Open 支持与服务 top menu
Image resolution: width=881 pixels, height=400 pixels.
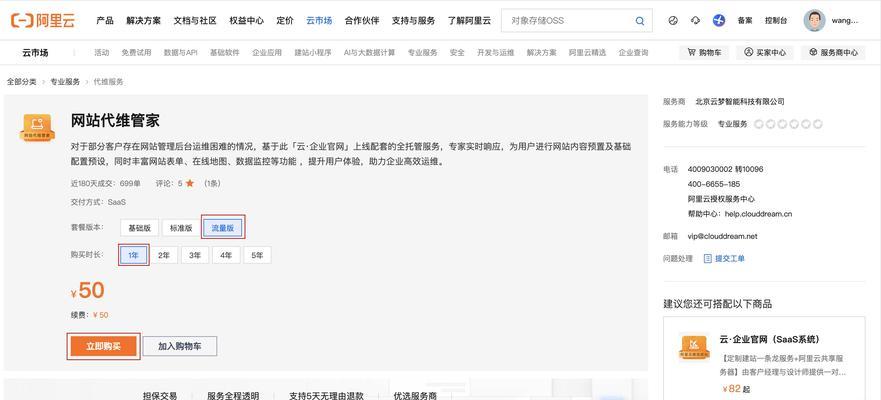[414, 21]
